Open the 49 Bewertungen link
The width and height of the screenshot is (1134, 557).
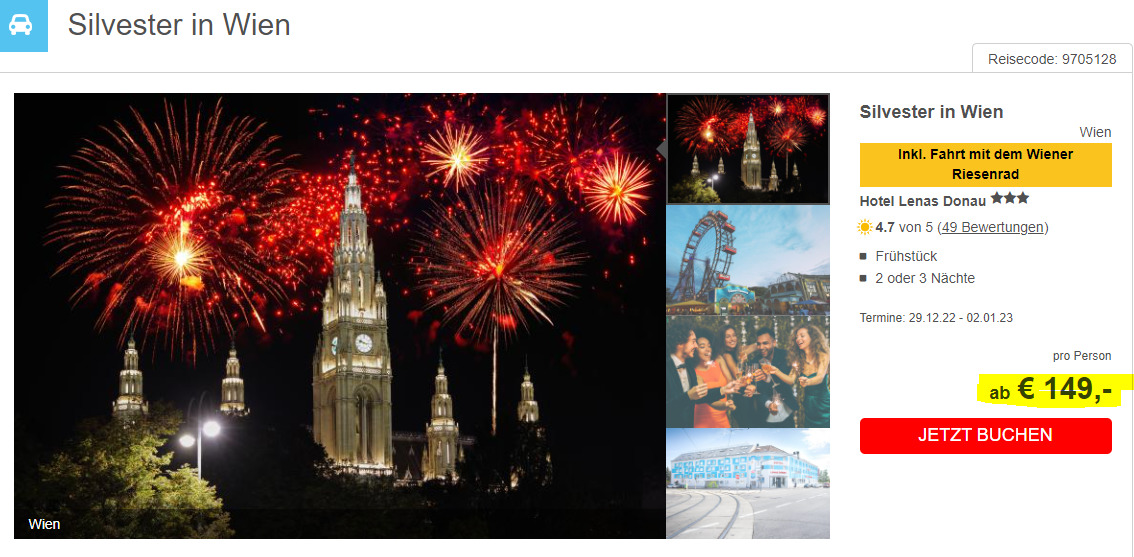(x=992, y=228)
